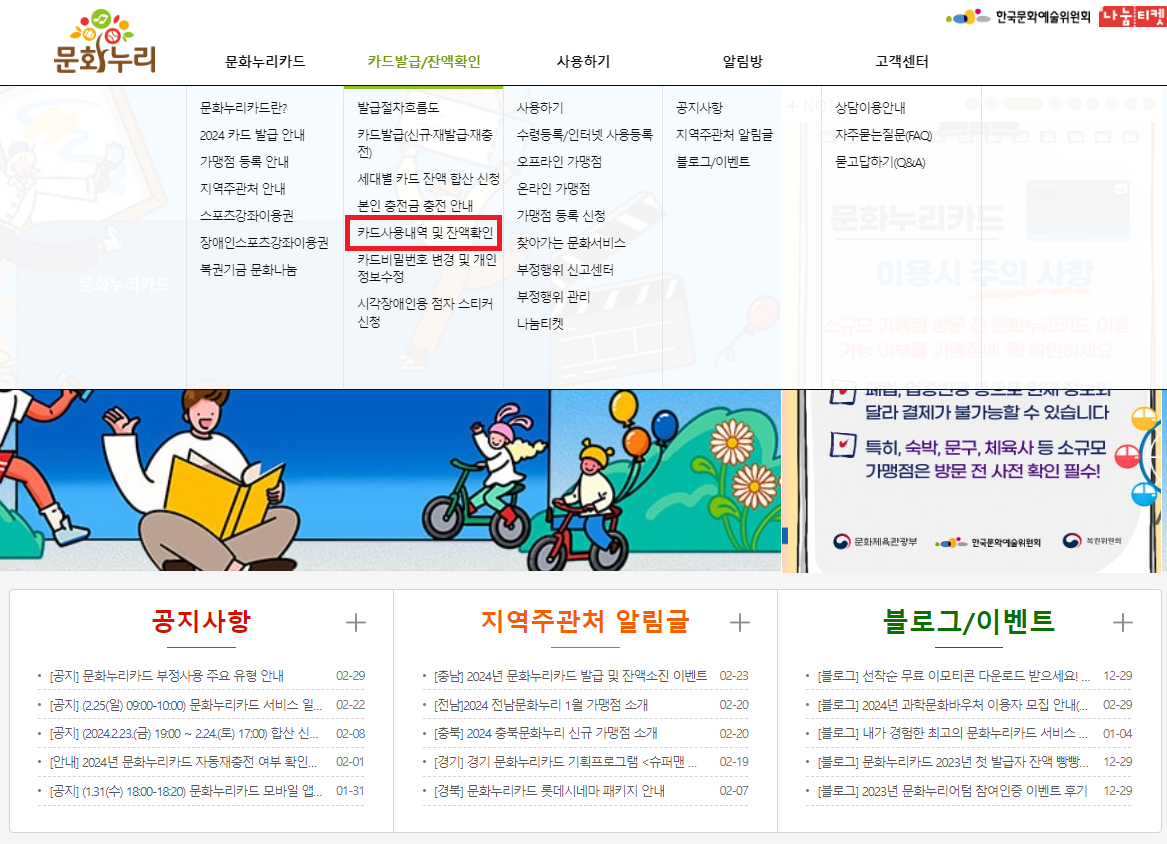Expand the 지역주관처 알림글 list

pyautogui.click(x=740, y=622)
